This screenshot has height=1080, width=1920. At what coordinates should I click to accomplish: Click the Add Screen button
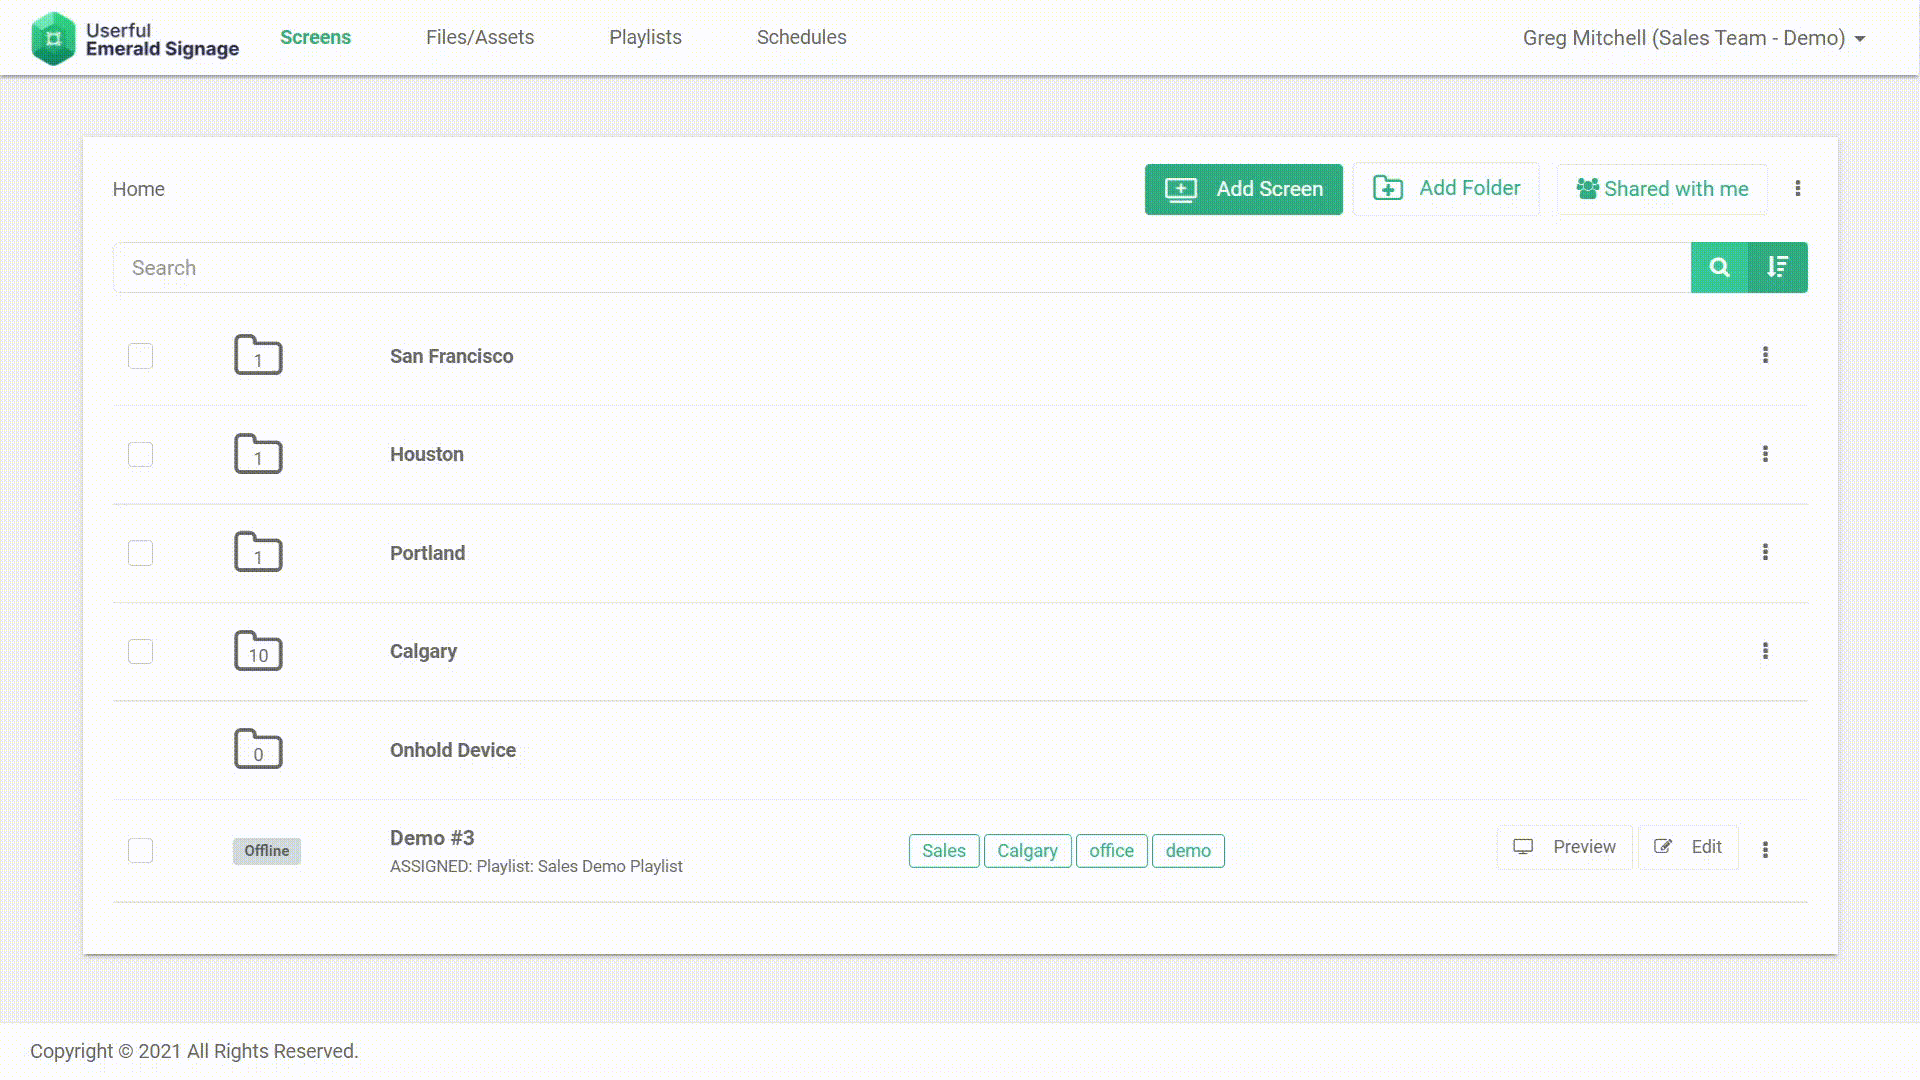tap(1243, 189)
